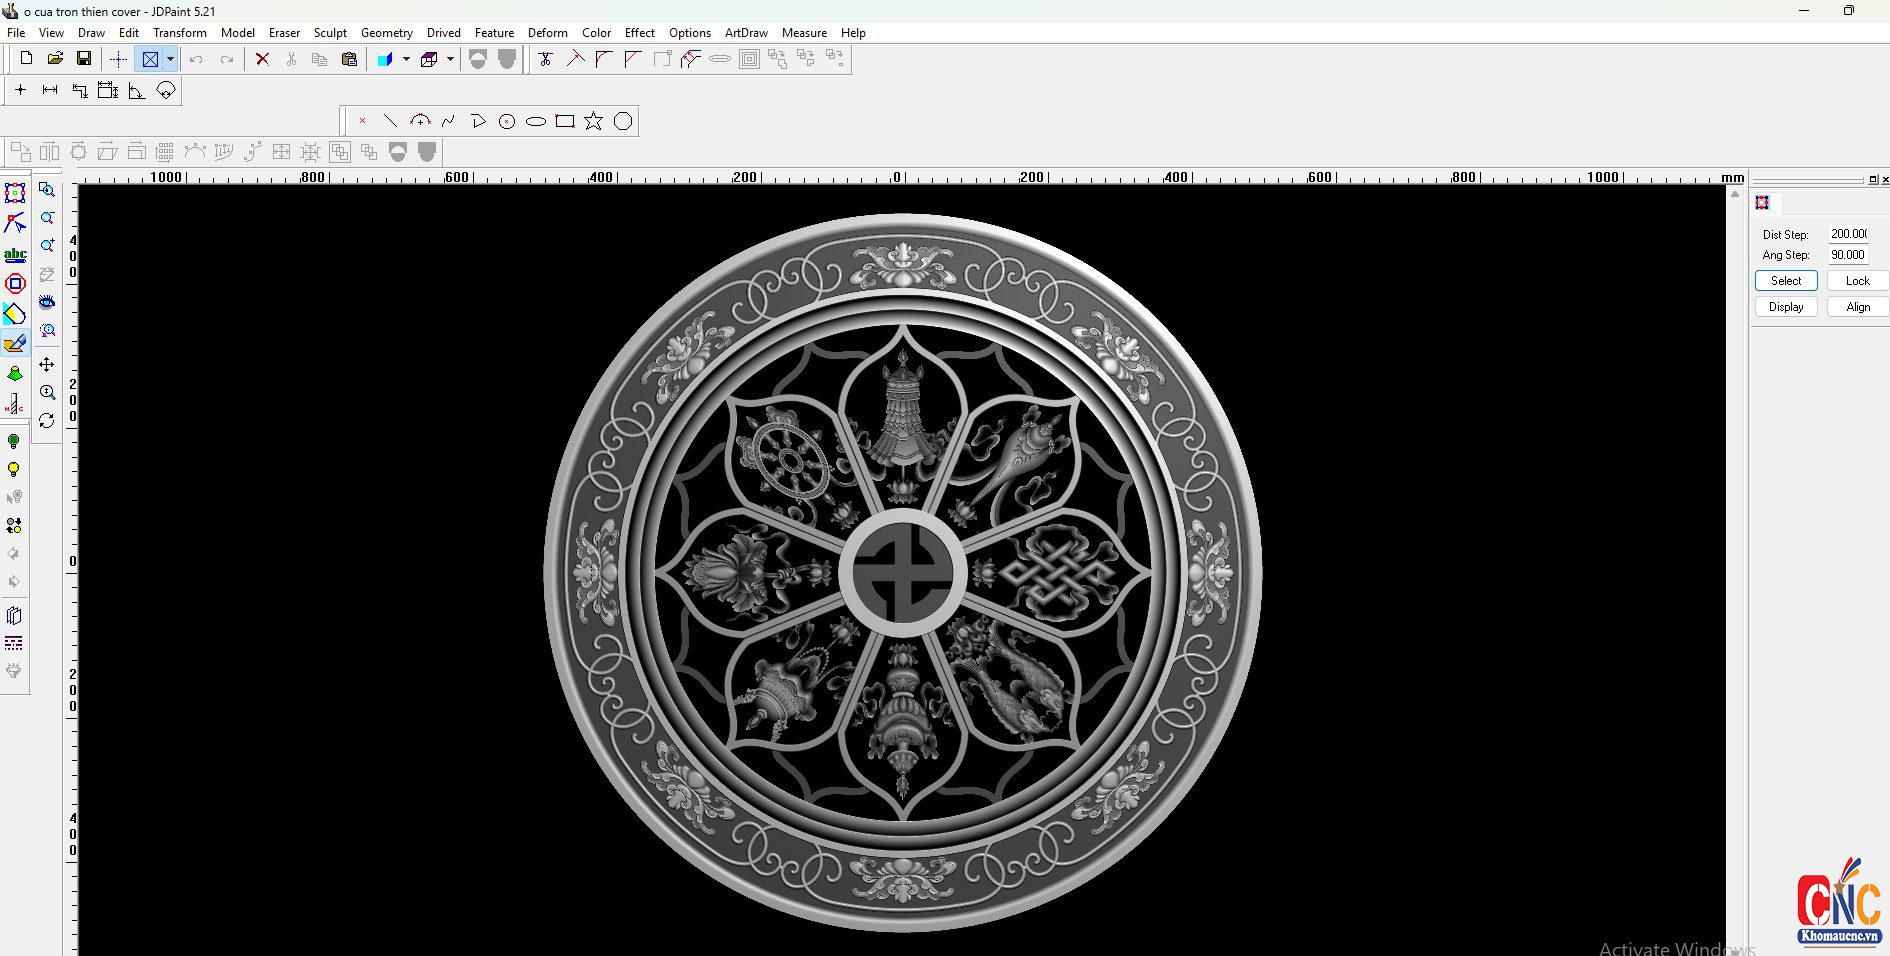This screenshot has height=956, width=1890.
Task: Save the file with the floppy disk icon
Action: (x=84, y=59)
